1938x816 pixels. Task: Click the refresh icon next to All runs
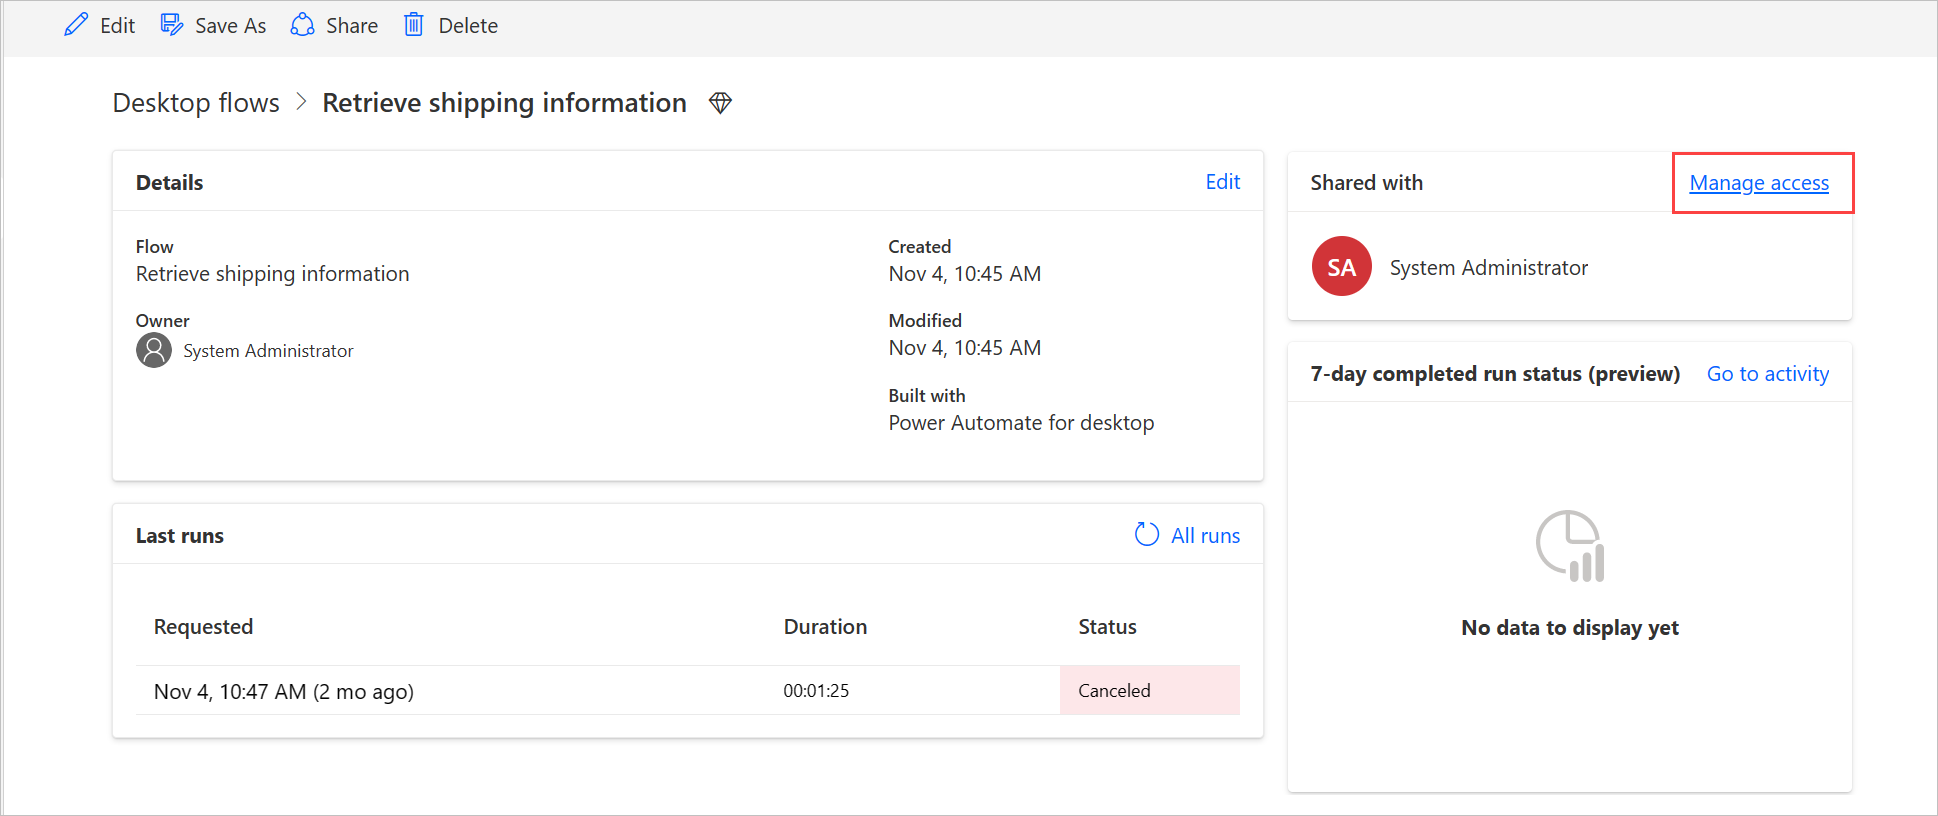1147,535
